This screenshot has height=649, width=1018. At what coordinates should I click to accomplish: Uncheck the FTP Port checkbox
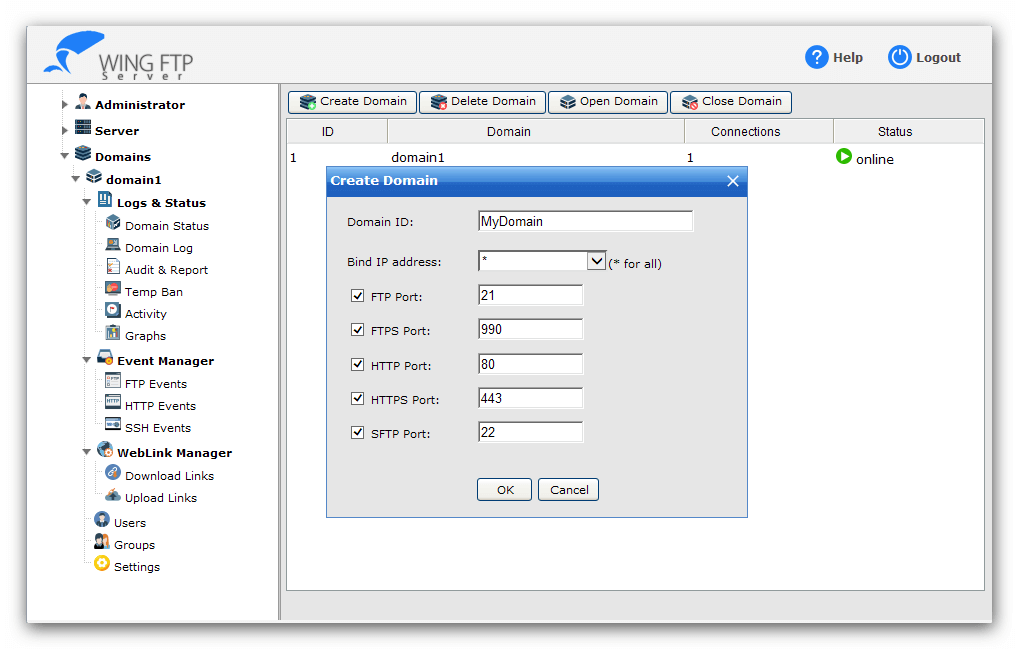[358, 296]
